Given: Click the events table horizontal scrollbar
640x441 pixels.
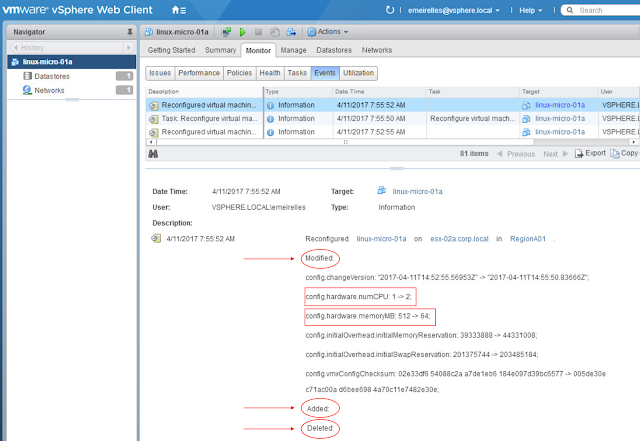Looking at the screenshot, I should coord(345,142).
